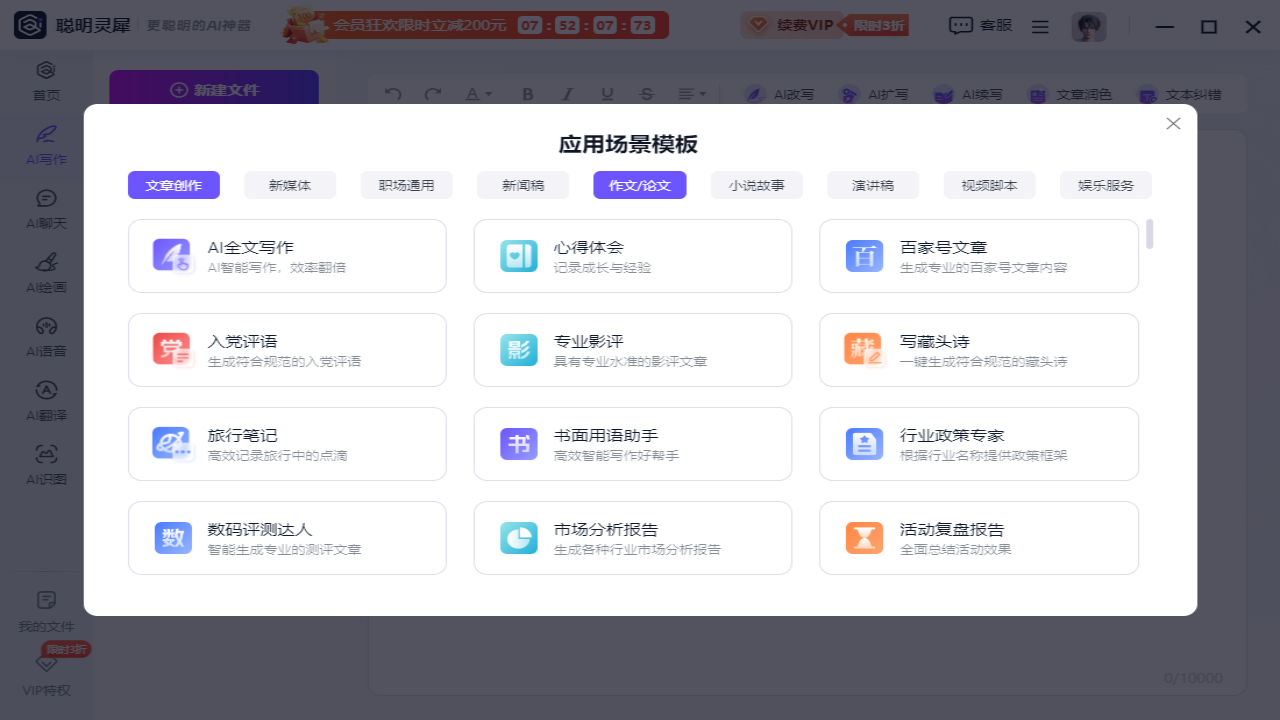Screen dimensions: 1280x720
Task: Open the hamburger menu in title bar
Action: pos(1040,27)
